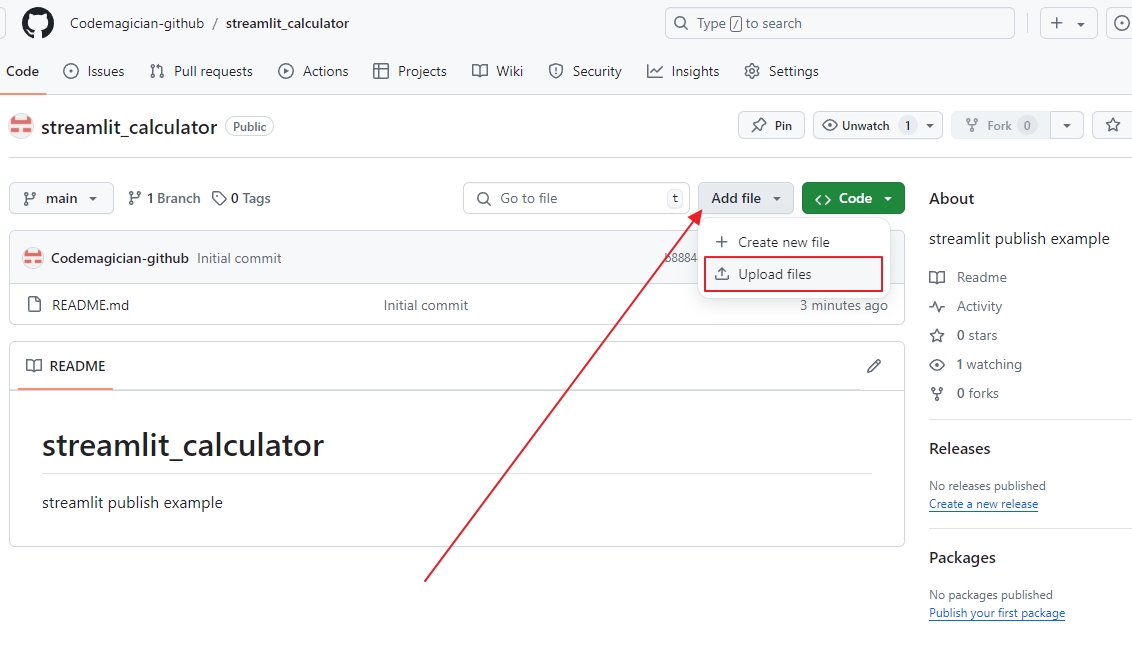Image resolution: width=1132 pixels, height=661 pixels.
Task: Select Upload files menu entry
Action: pos(793,274)
